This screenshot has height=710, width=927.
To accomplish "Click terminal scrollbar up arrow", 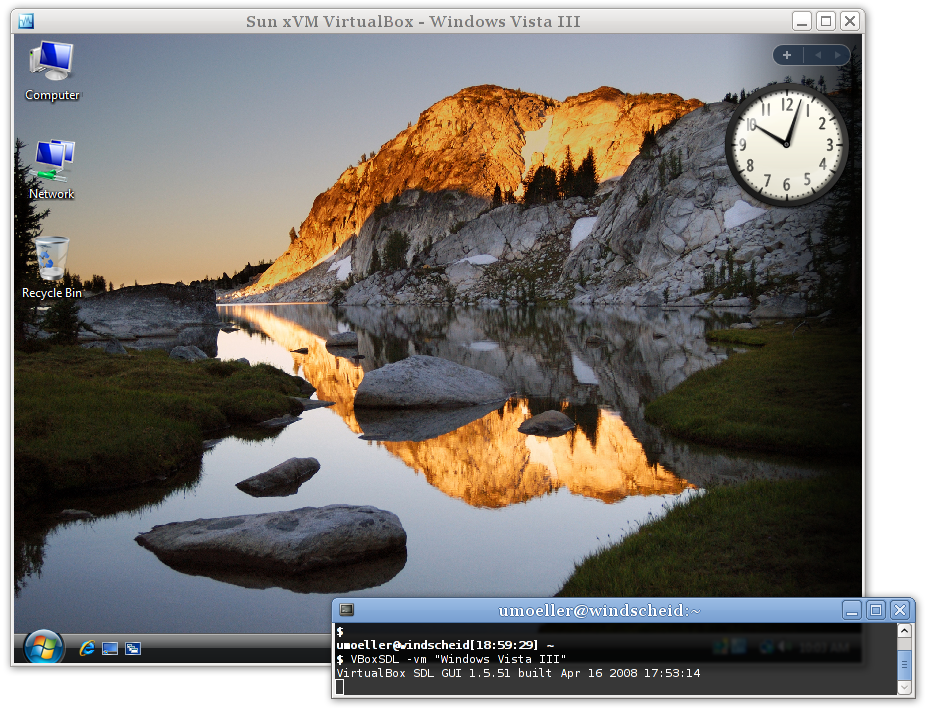I will [x=904, y=631].
